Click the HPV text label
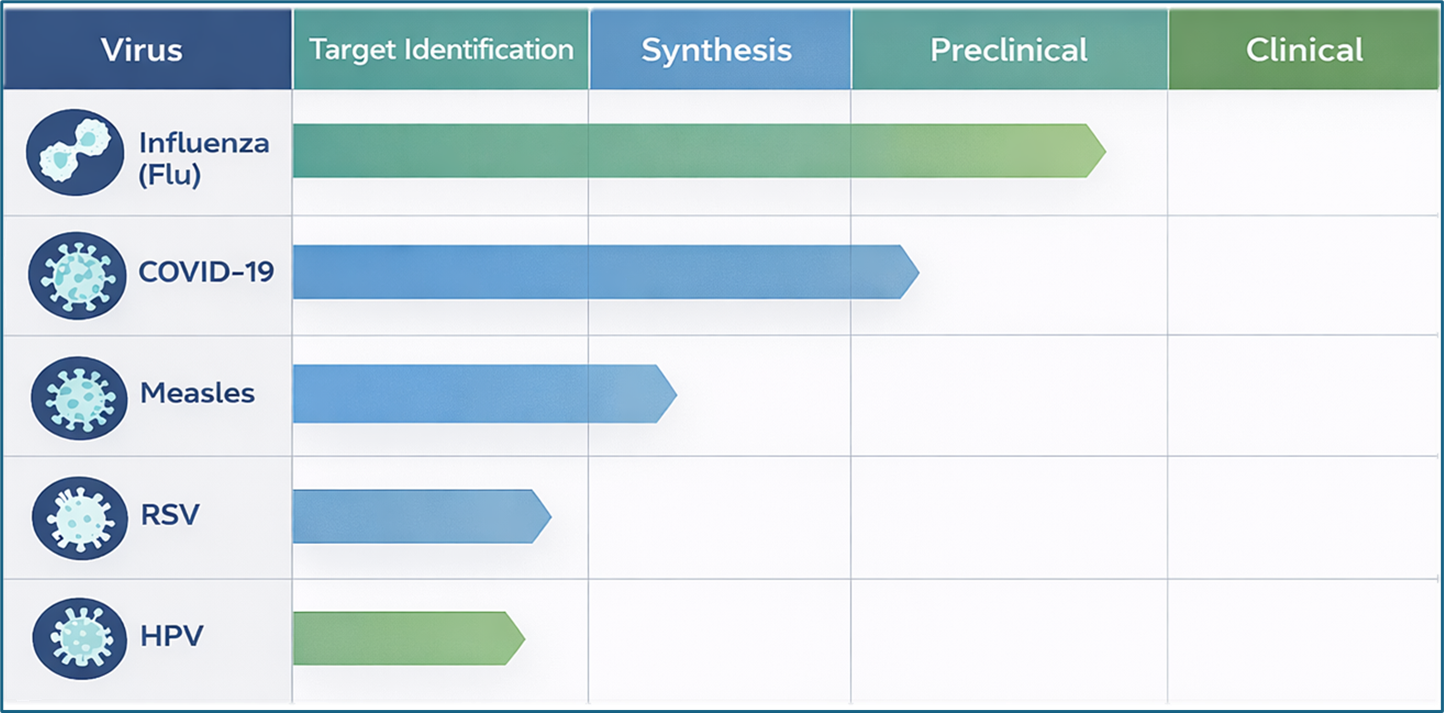This screenshot has width=1444, height=713. (x=171, y=636)
